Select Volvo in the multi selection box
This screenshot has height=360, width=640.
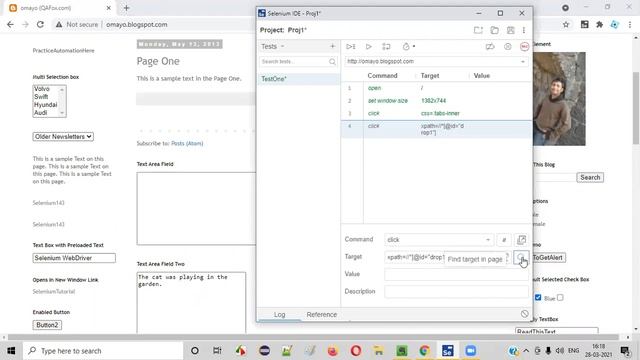pyautogui.click(x=42, y=89)
